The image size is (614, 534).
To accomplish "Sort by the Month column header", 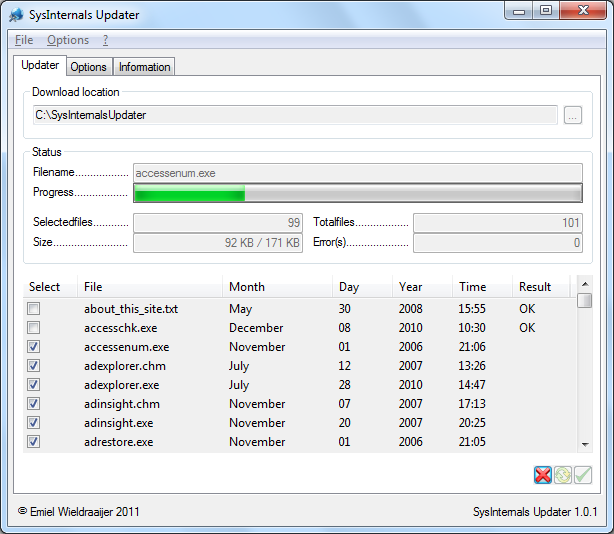I will (x=277, y=287).
